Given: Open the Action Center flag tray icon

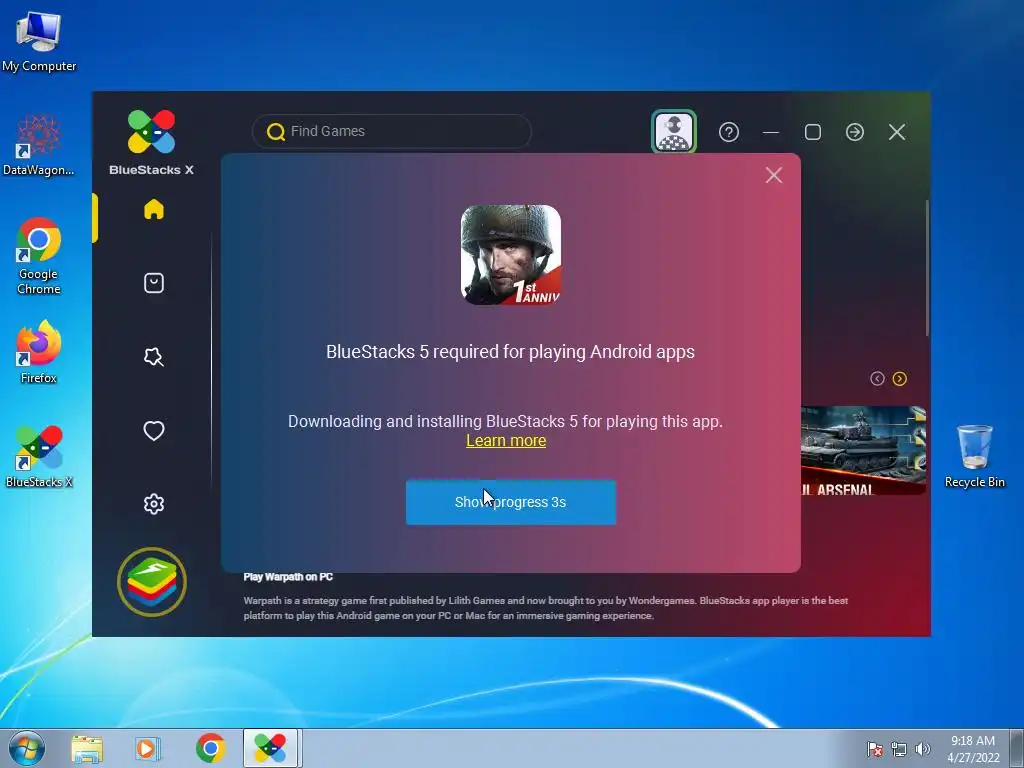Looking at the screenshot, I should pos(874,749).
